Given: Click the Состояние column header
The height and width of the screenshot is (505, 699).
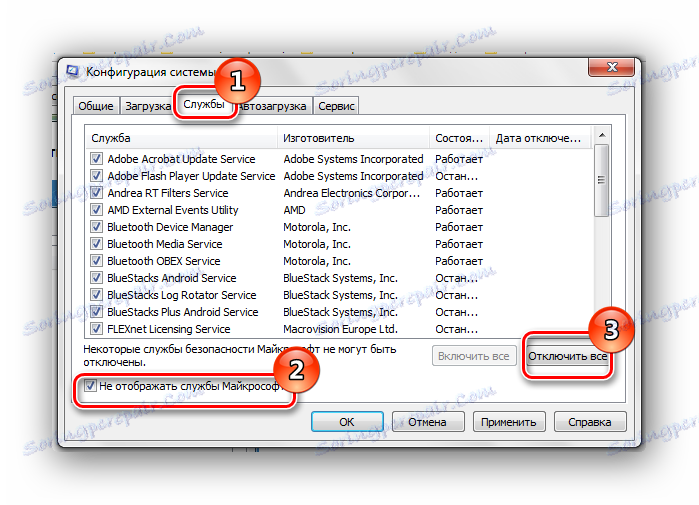Looking at the screenshot, I should tap(459, 138).
